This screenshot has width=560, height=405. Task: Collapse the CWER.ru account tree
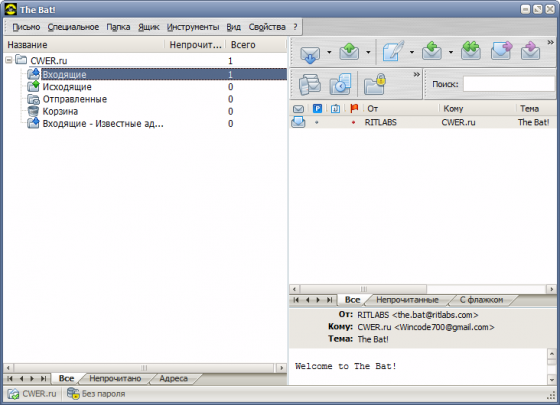click(9, 60)
